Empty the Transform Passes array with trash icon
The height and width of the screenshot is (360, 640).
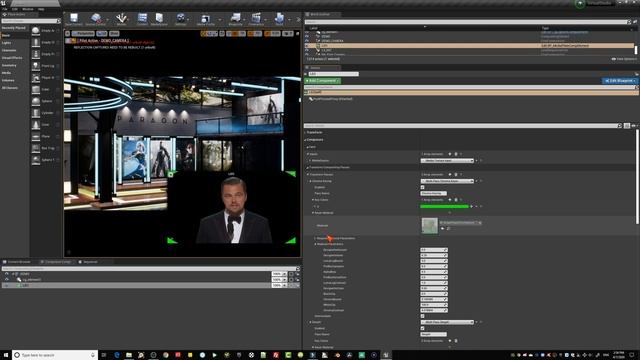456,175
